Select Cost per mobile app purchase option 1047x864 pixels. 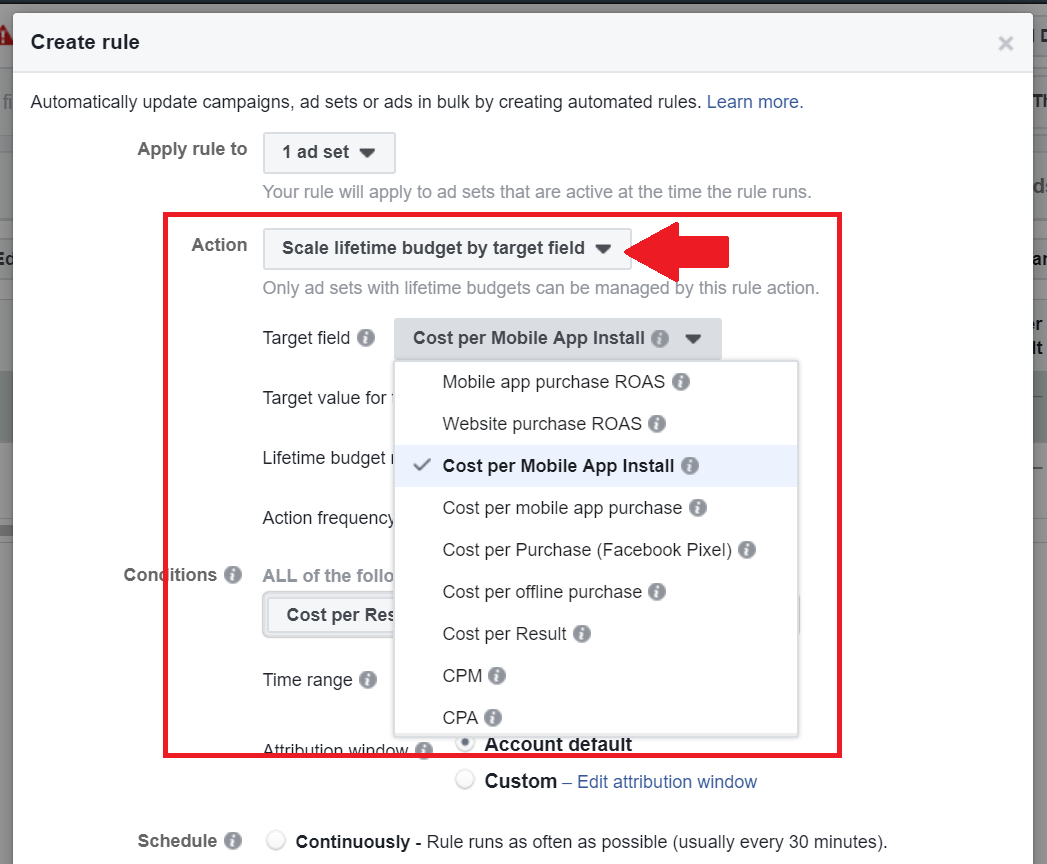[596, 508]
